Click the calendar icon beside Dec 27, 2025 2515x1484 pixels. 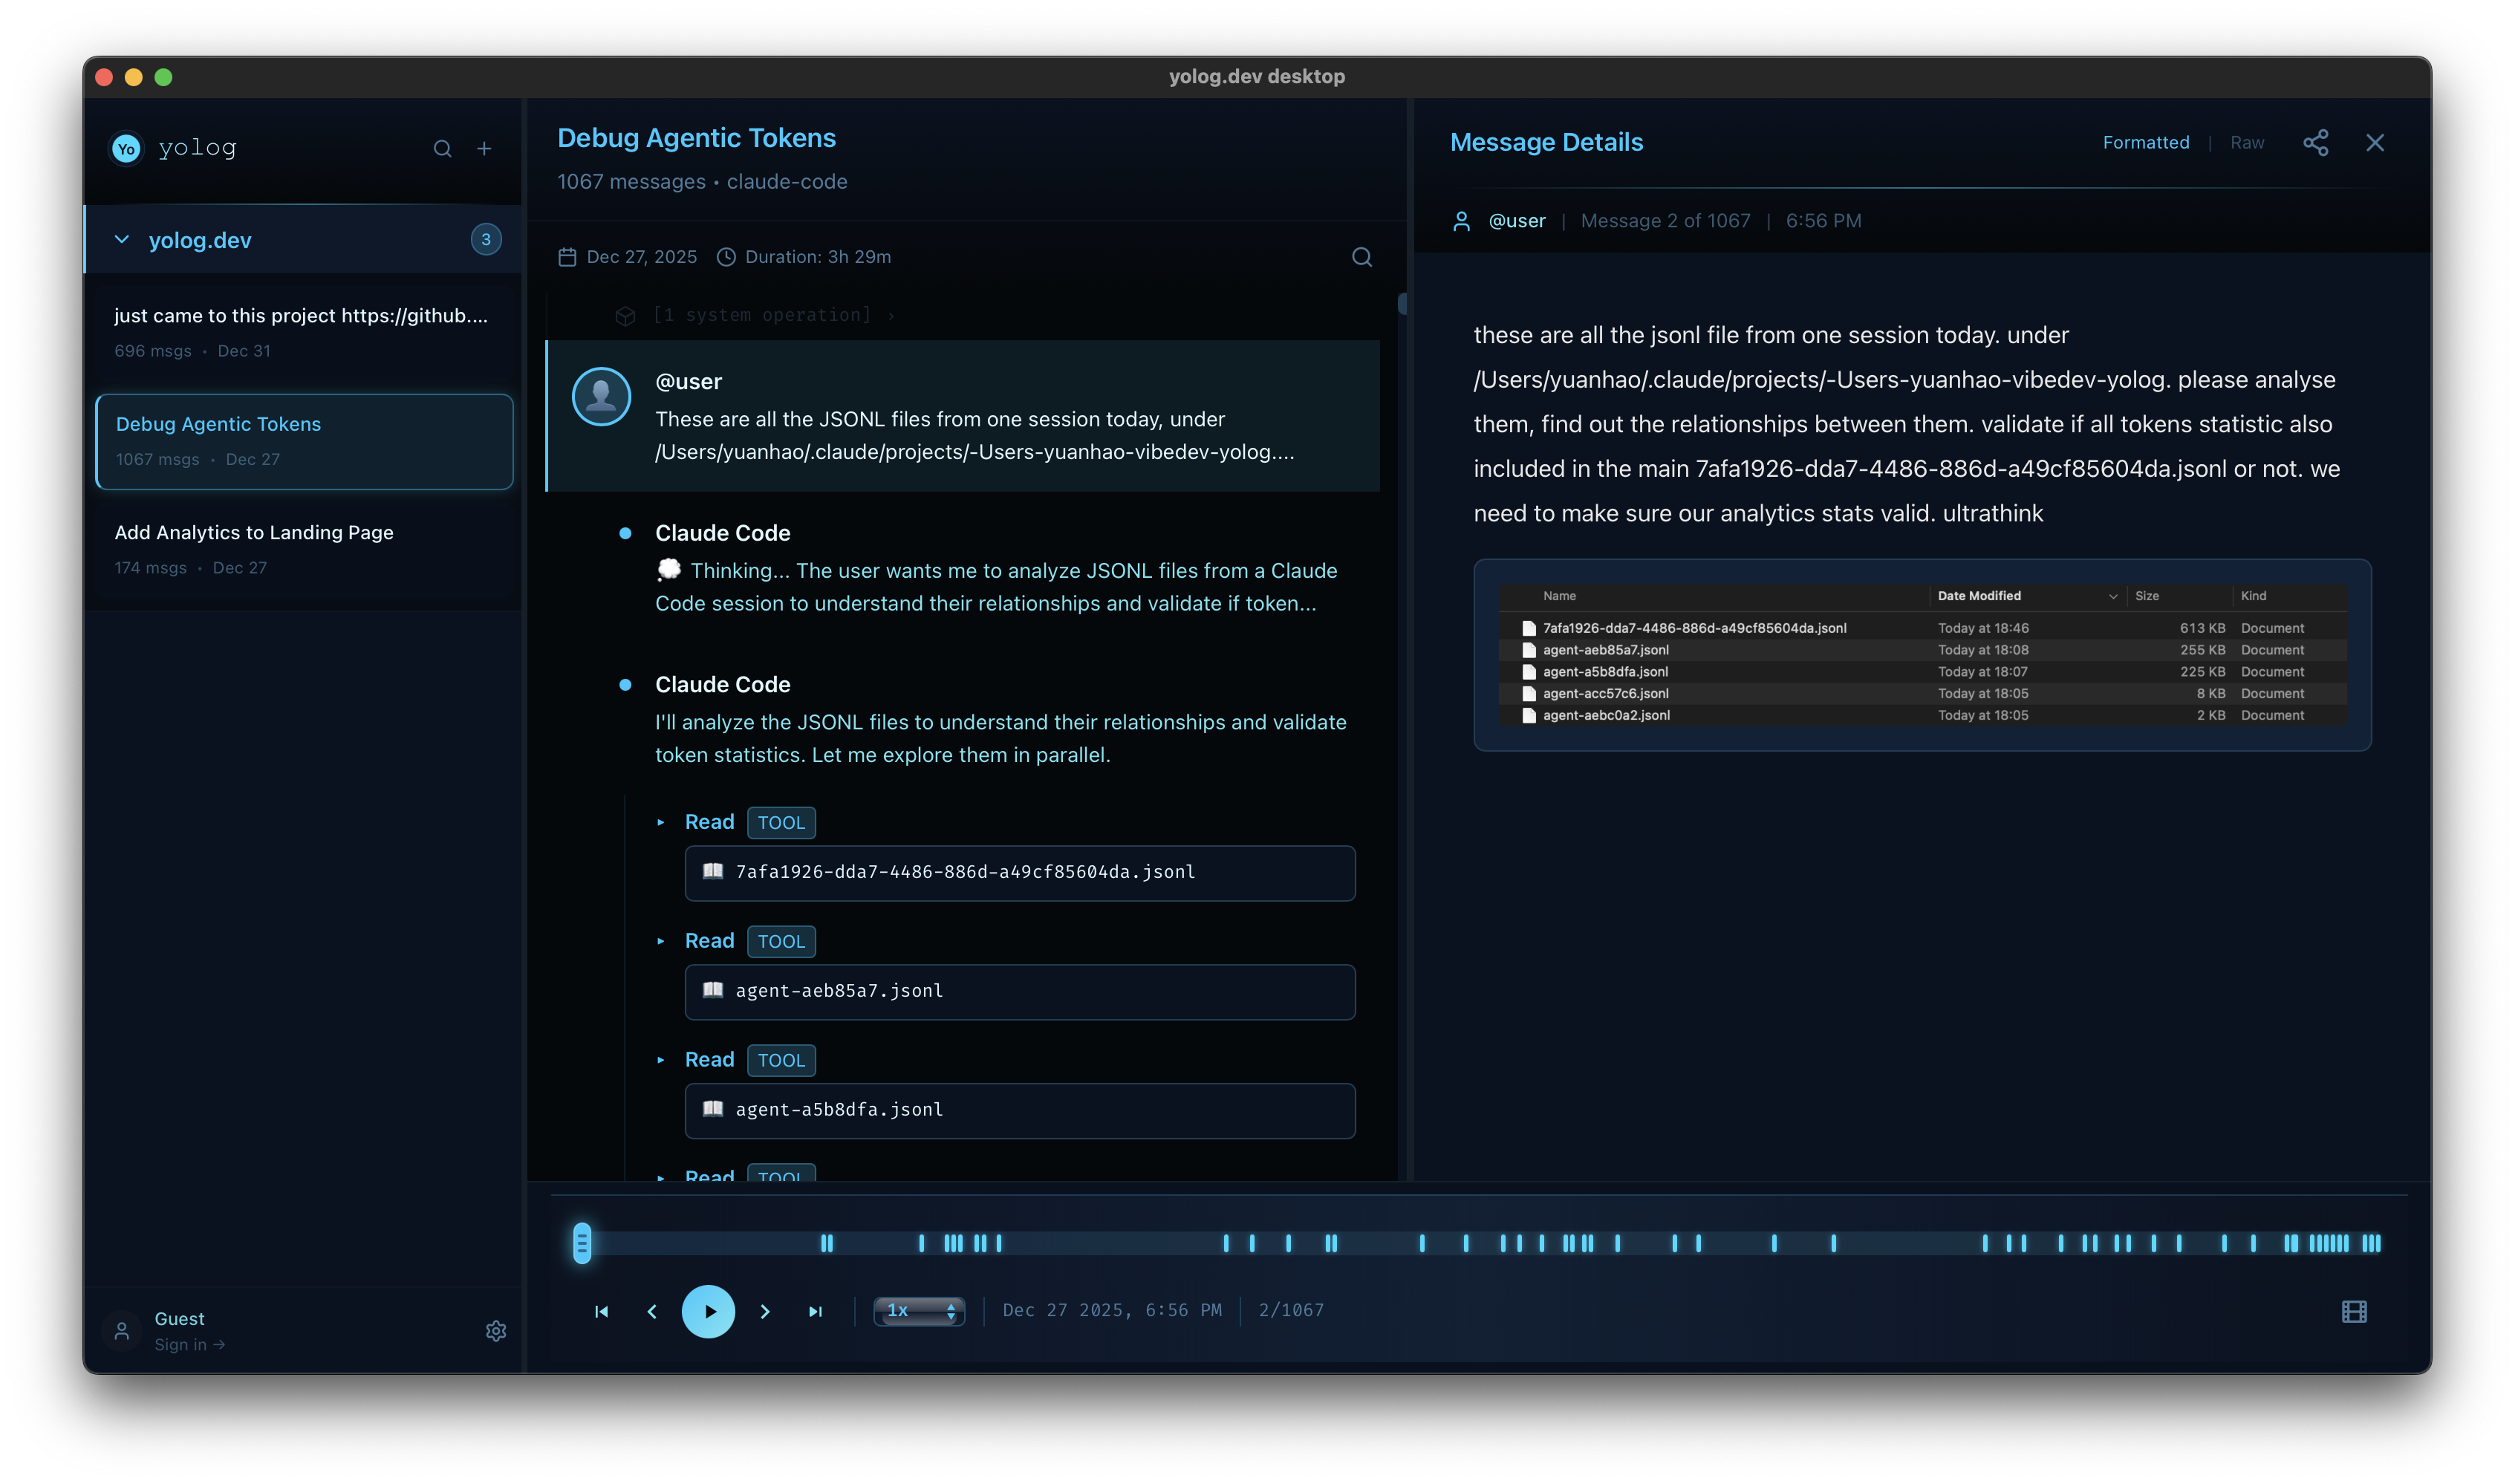tap(567, 256)
